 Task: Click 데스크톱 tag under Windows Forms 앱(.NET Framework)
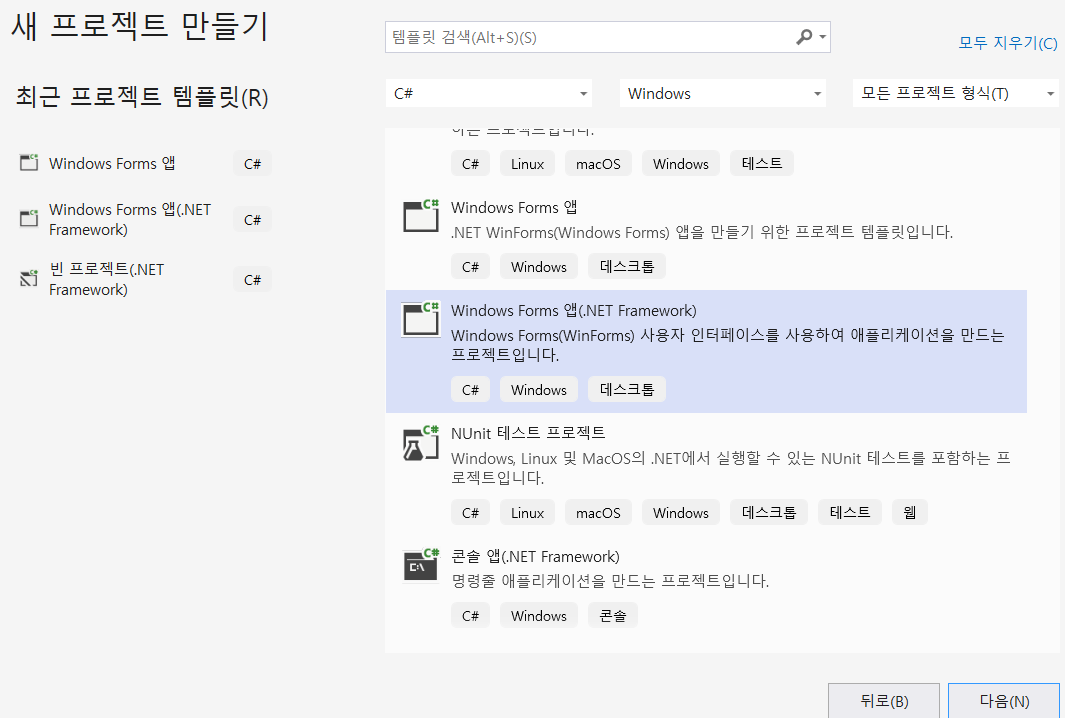(626, 389)
